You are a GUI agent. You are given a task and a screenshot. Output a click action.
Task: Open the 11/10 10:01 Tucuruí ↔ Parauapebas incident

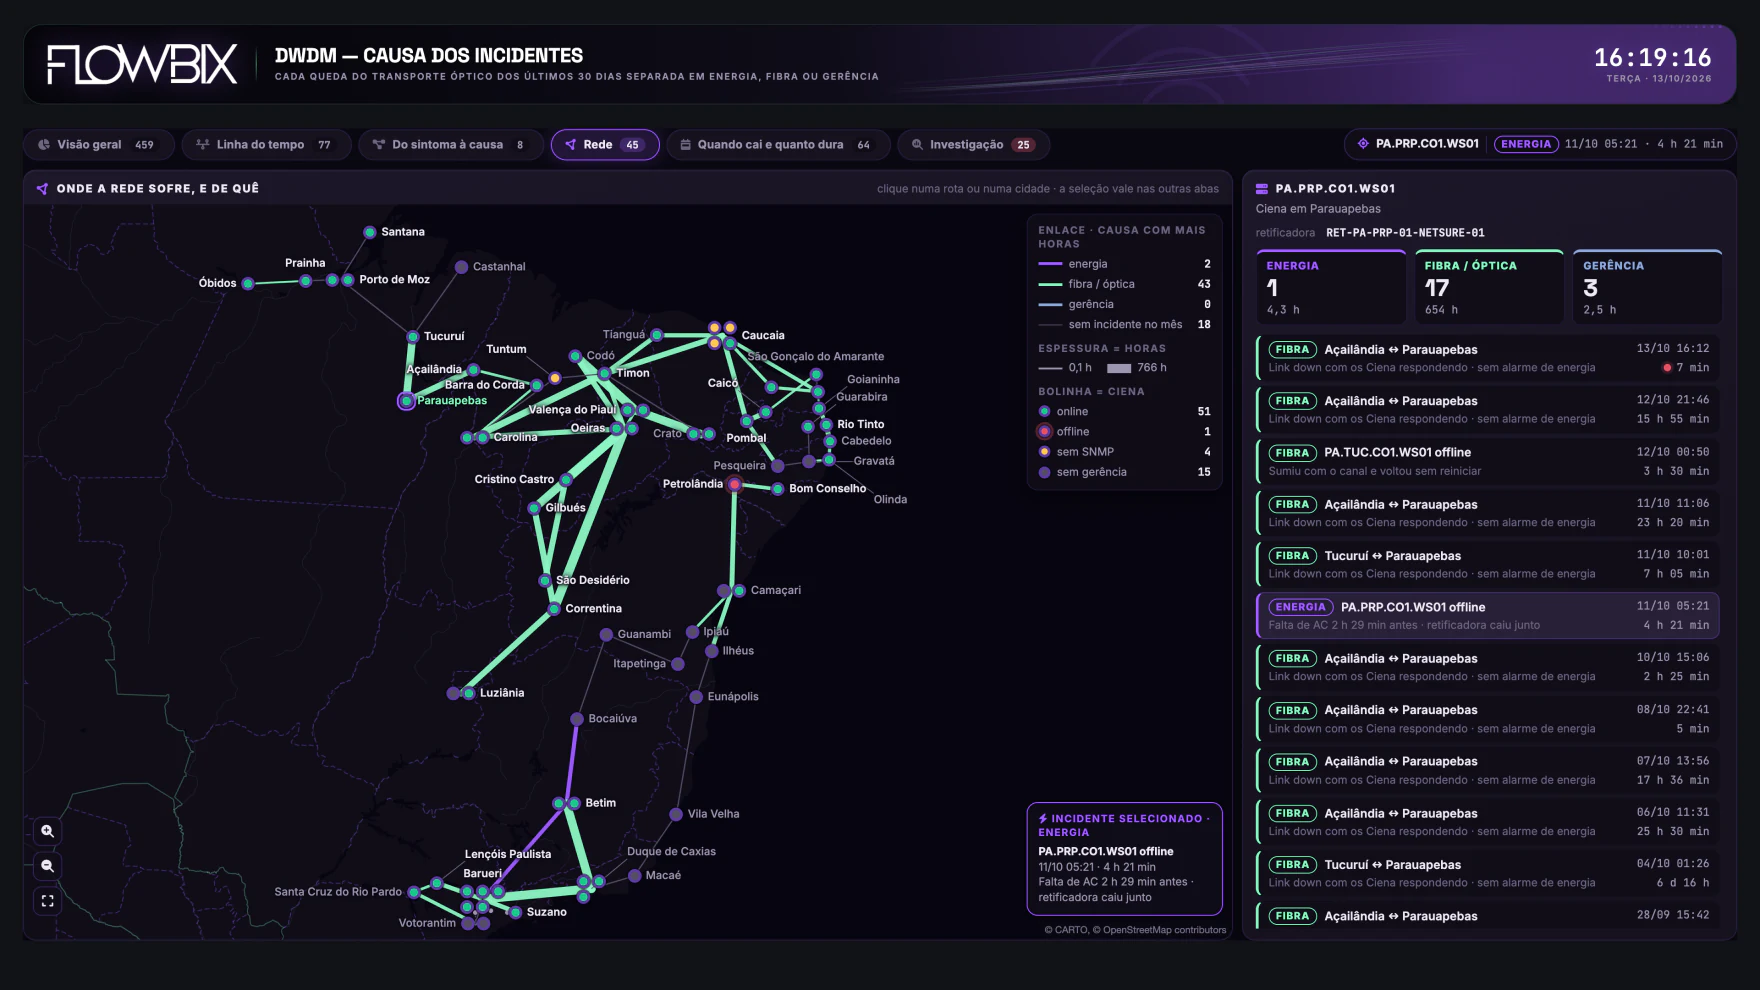(x=1488, y=564)
